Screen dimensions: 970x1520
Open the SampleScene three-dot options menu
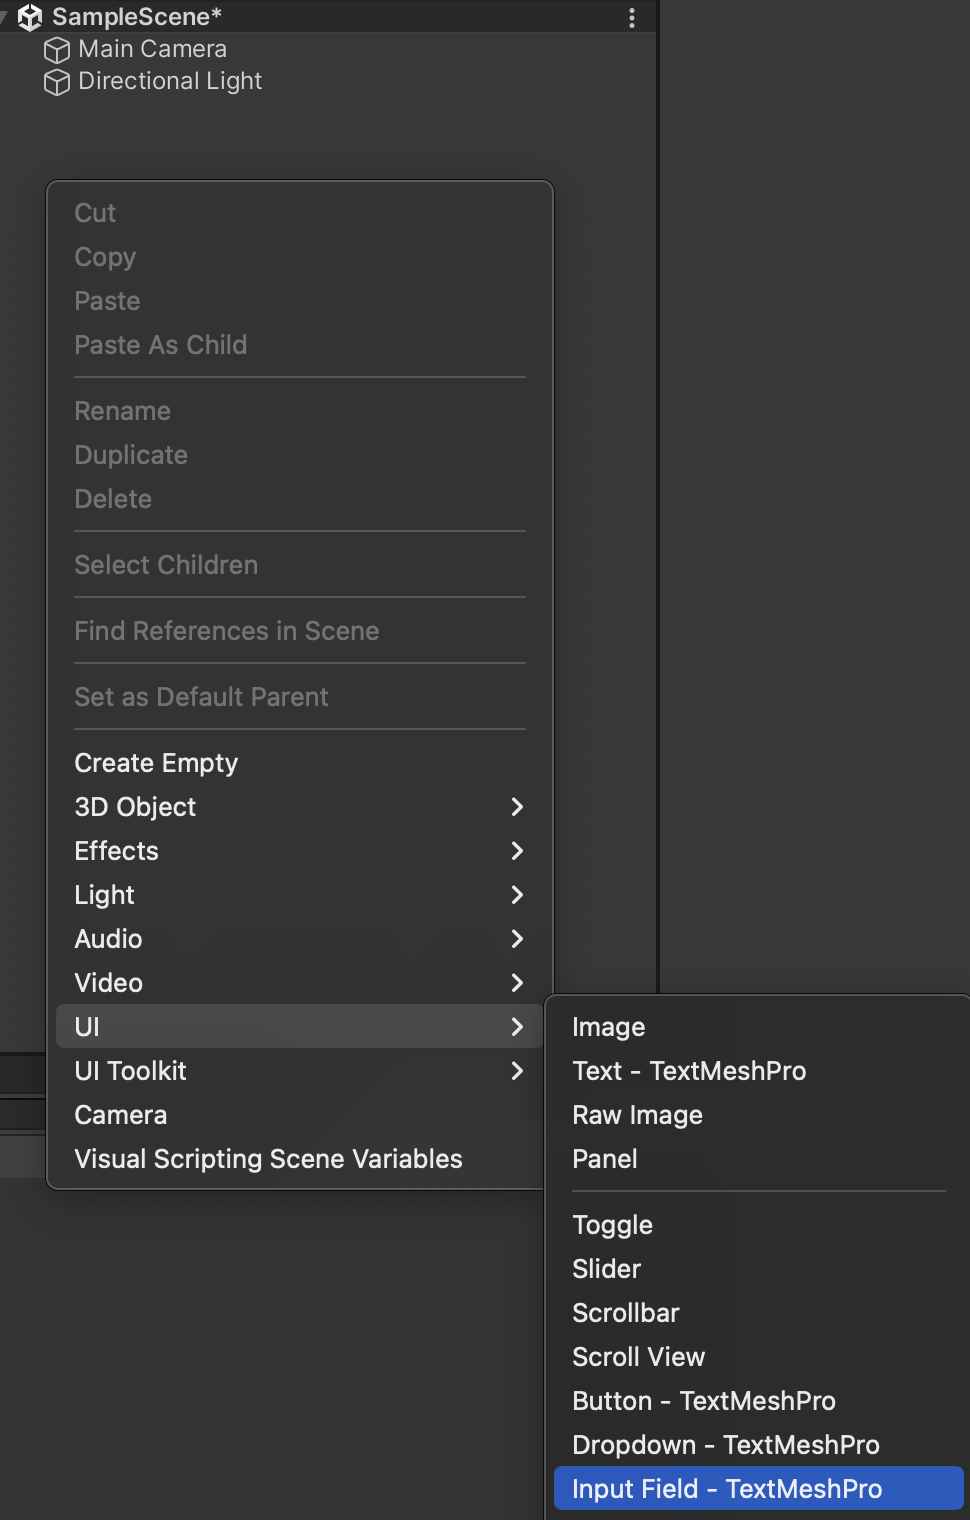pos(632,18)
